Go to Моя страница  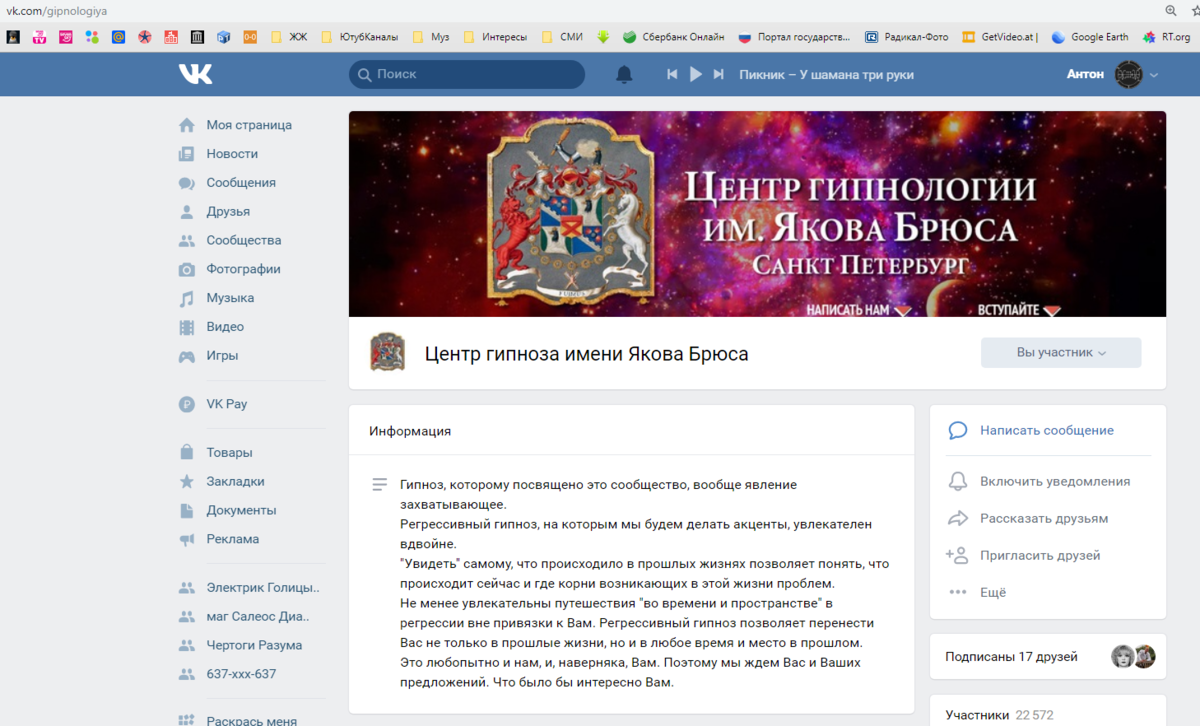click(249, 125)
